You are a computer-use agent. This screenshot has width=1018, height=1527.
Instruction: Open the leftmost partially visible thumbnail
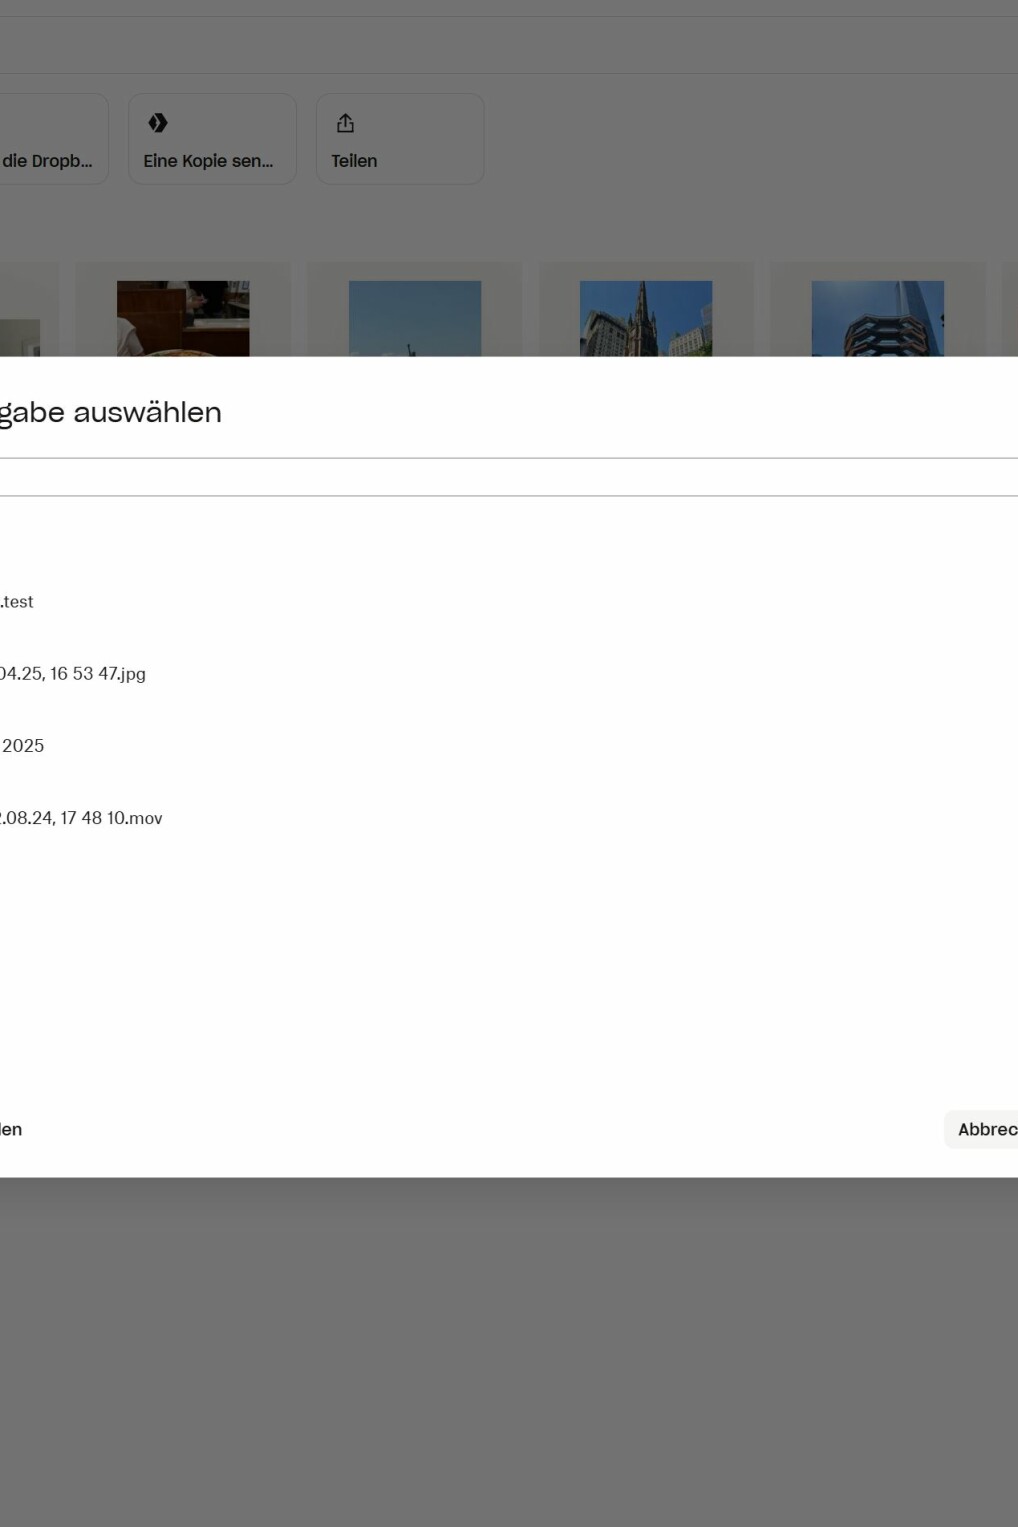[x=18, y=310]
